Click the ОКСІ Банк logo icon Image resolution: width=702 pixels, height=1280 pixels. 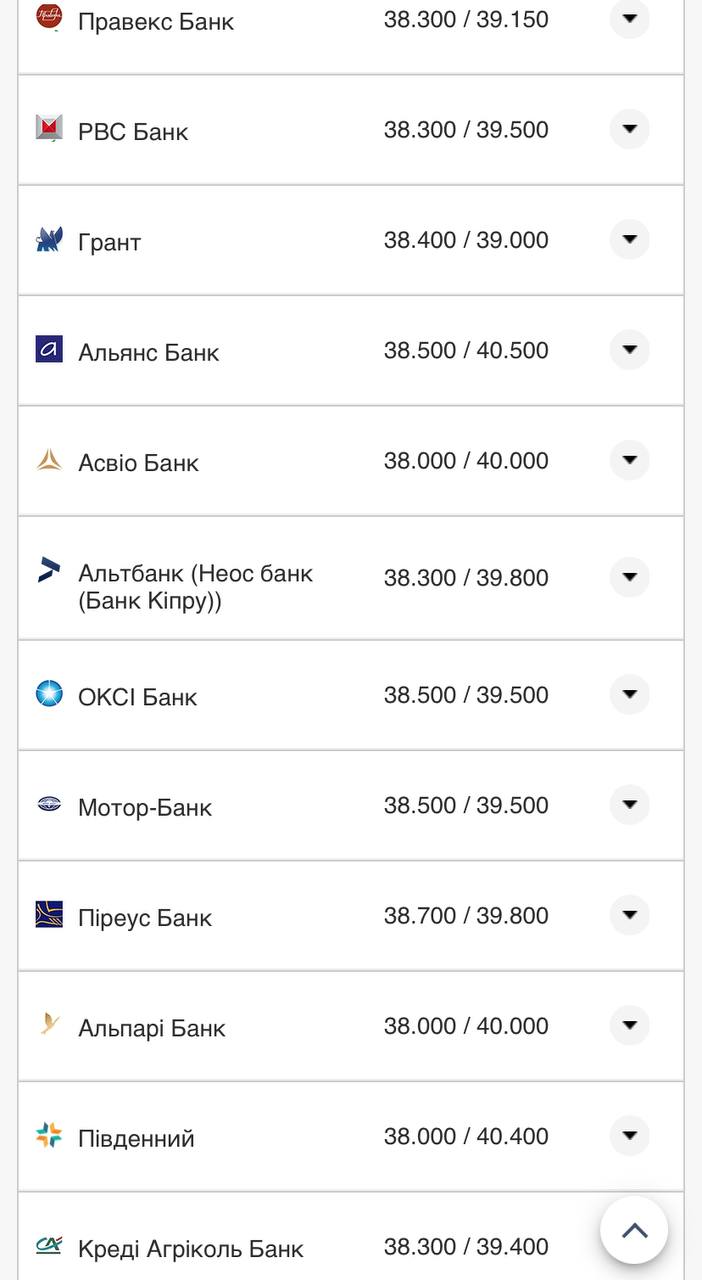(x=49, y=694)
